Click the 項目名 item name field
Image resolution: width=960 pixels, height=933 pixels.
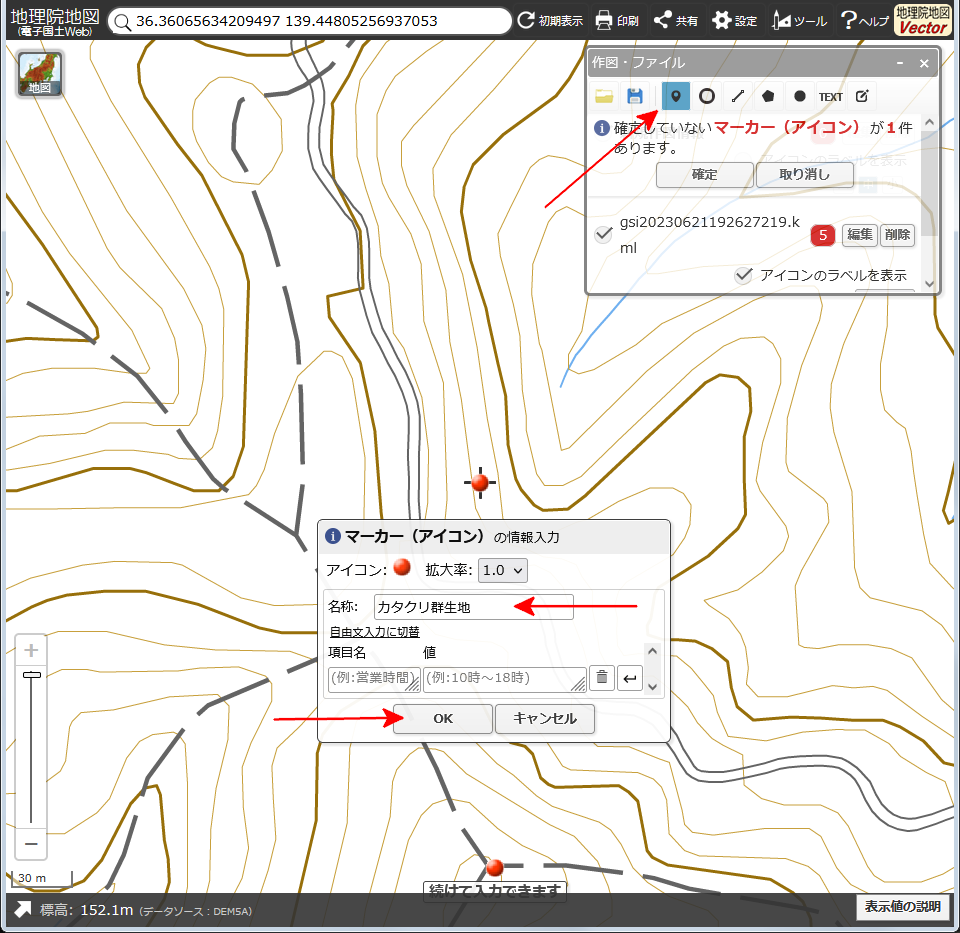(x=374, y=679)
